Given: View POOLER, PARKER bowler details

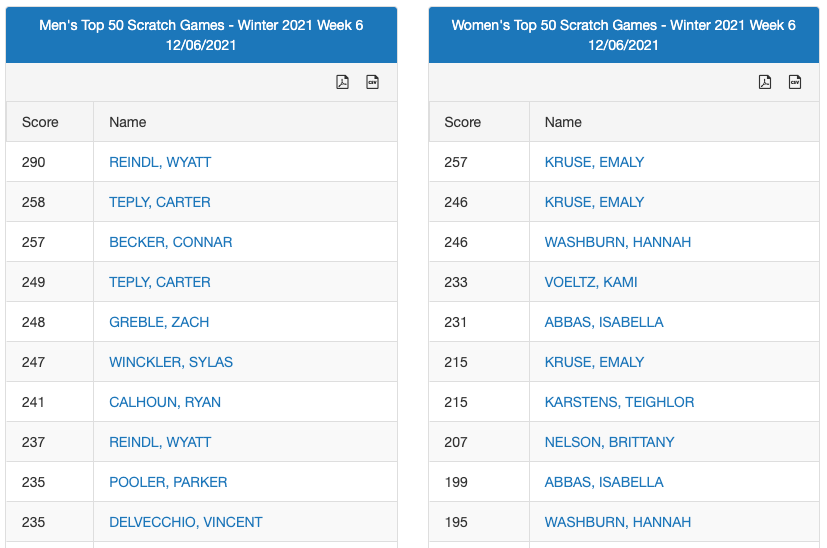Looking at the screenshot, I should (168, 482).
